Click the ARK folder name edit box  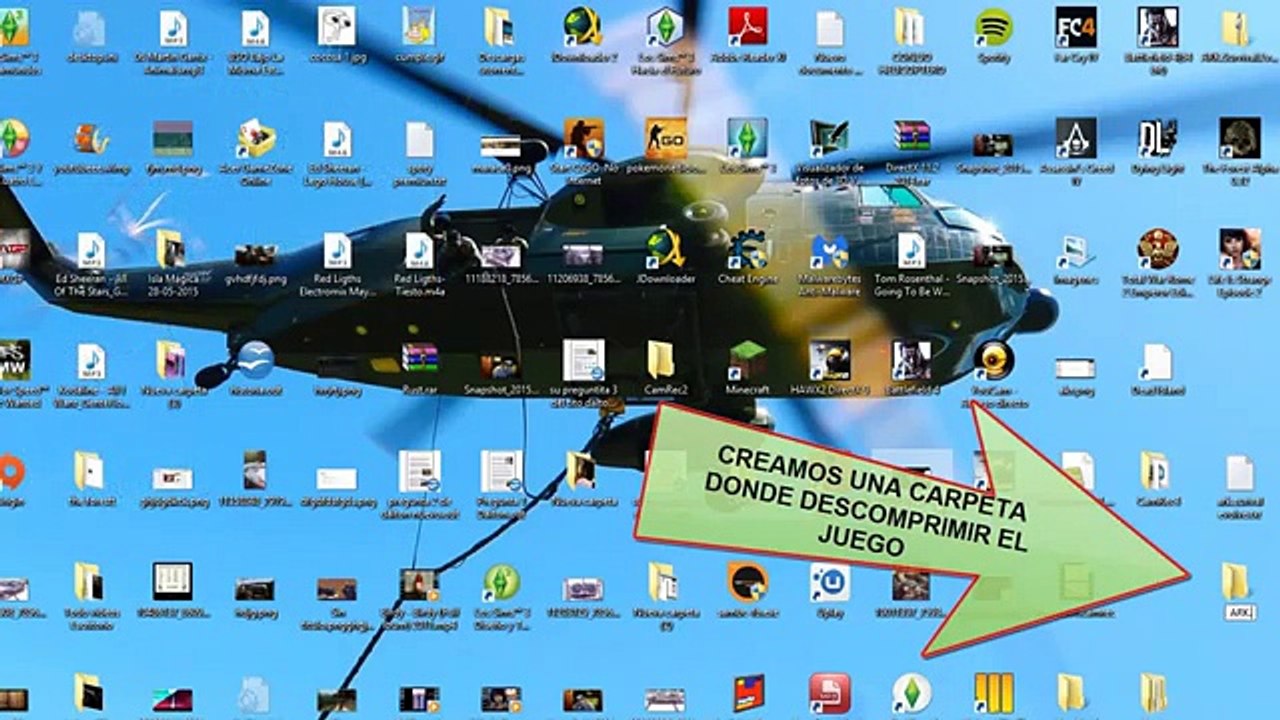click(1239, 612)
